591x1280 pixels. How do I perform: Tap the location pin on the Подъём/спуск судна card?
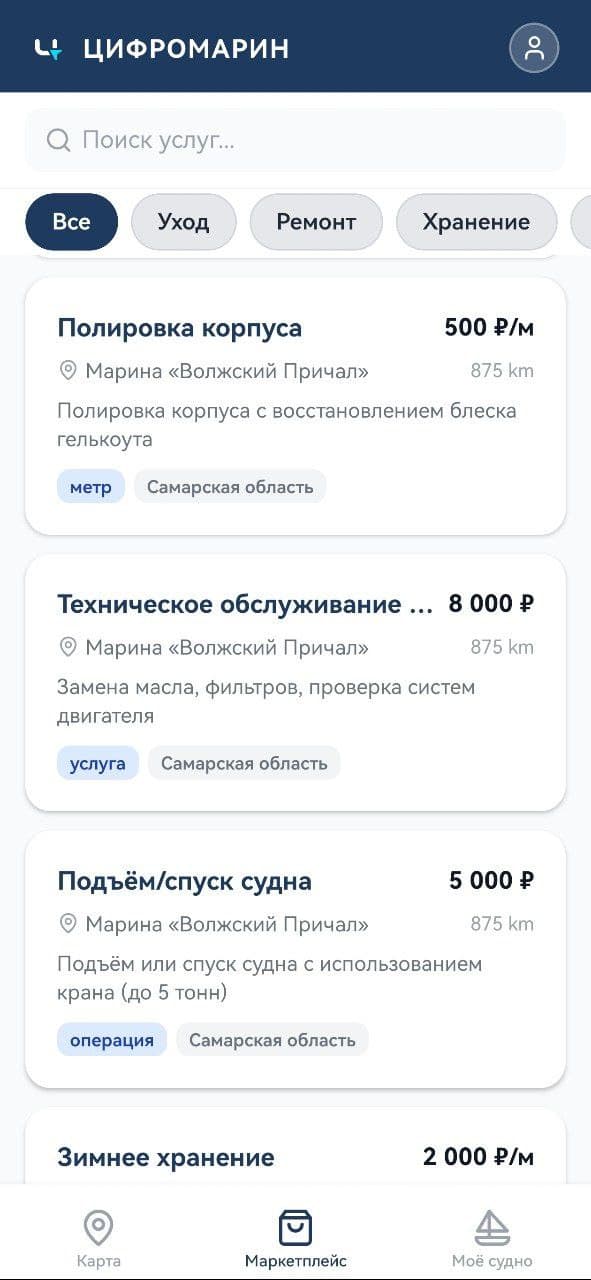[67, 923]
